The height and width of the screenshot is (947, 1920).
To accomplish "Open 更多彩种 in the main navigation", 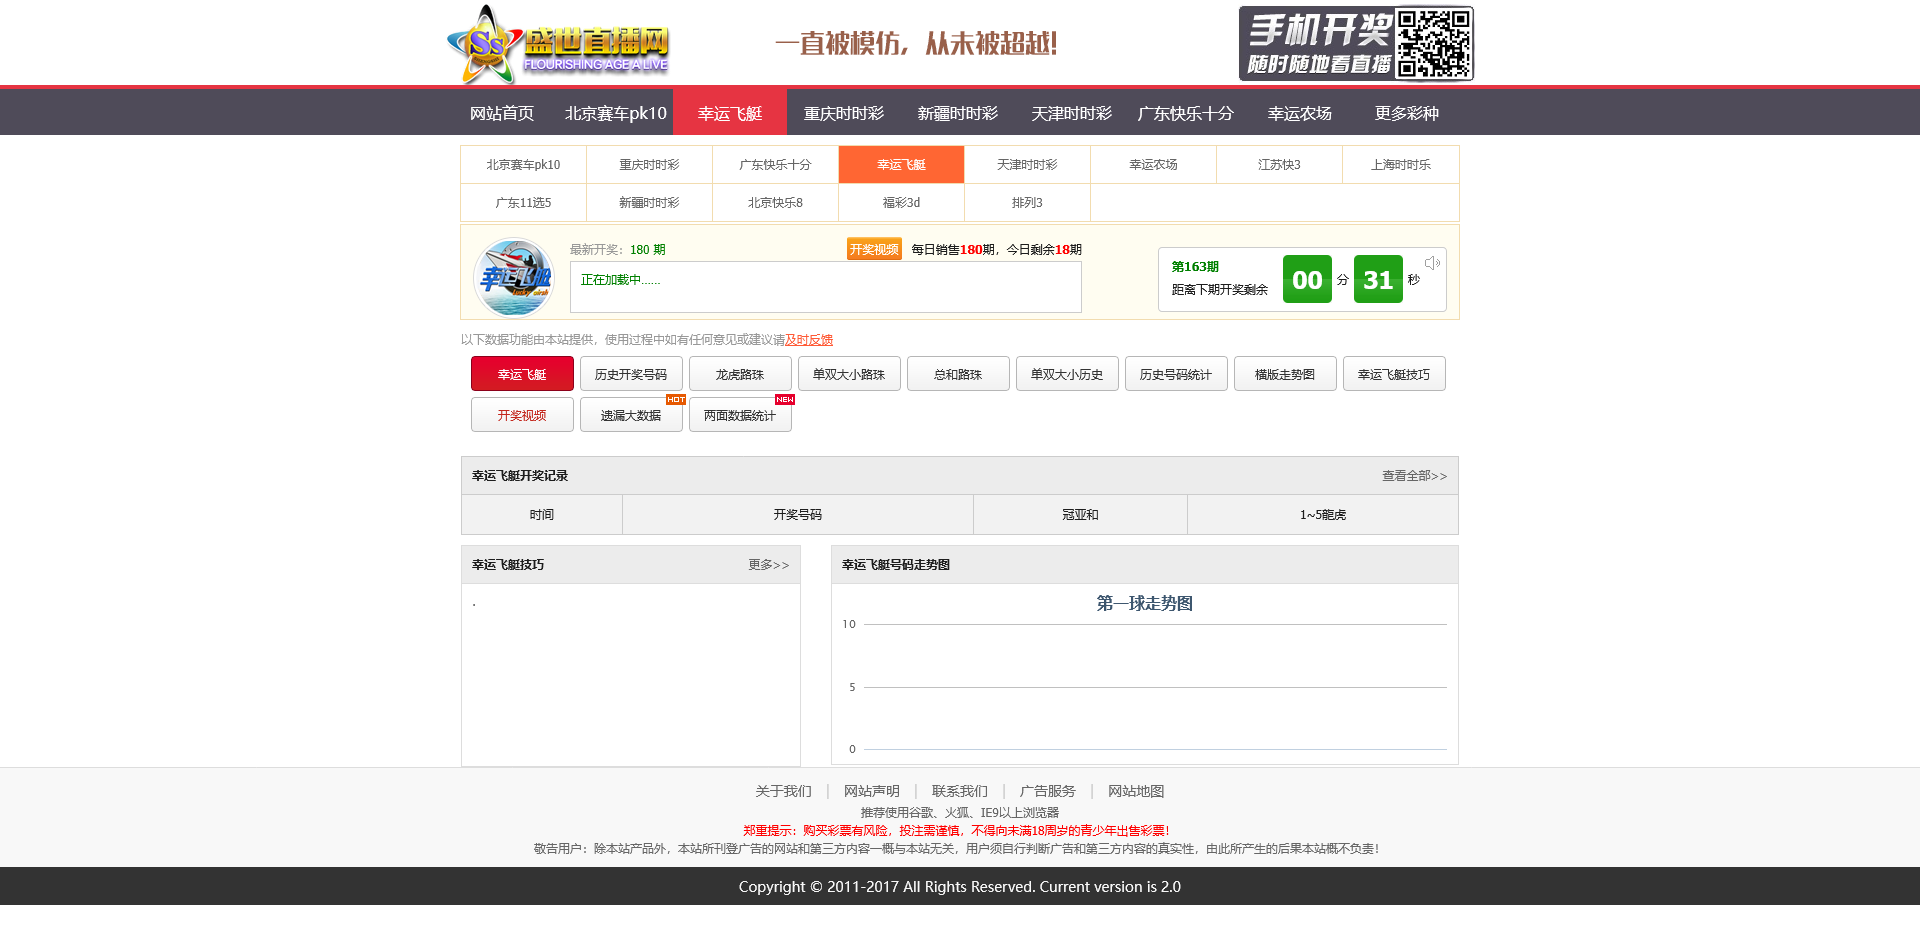I will [x=1406, y=113].
